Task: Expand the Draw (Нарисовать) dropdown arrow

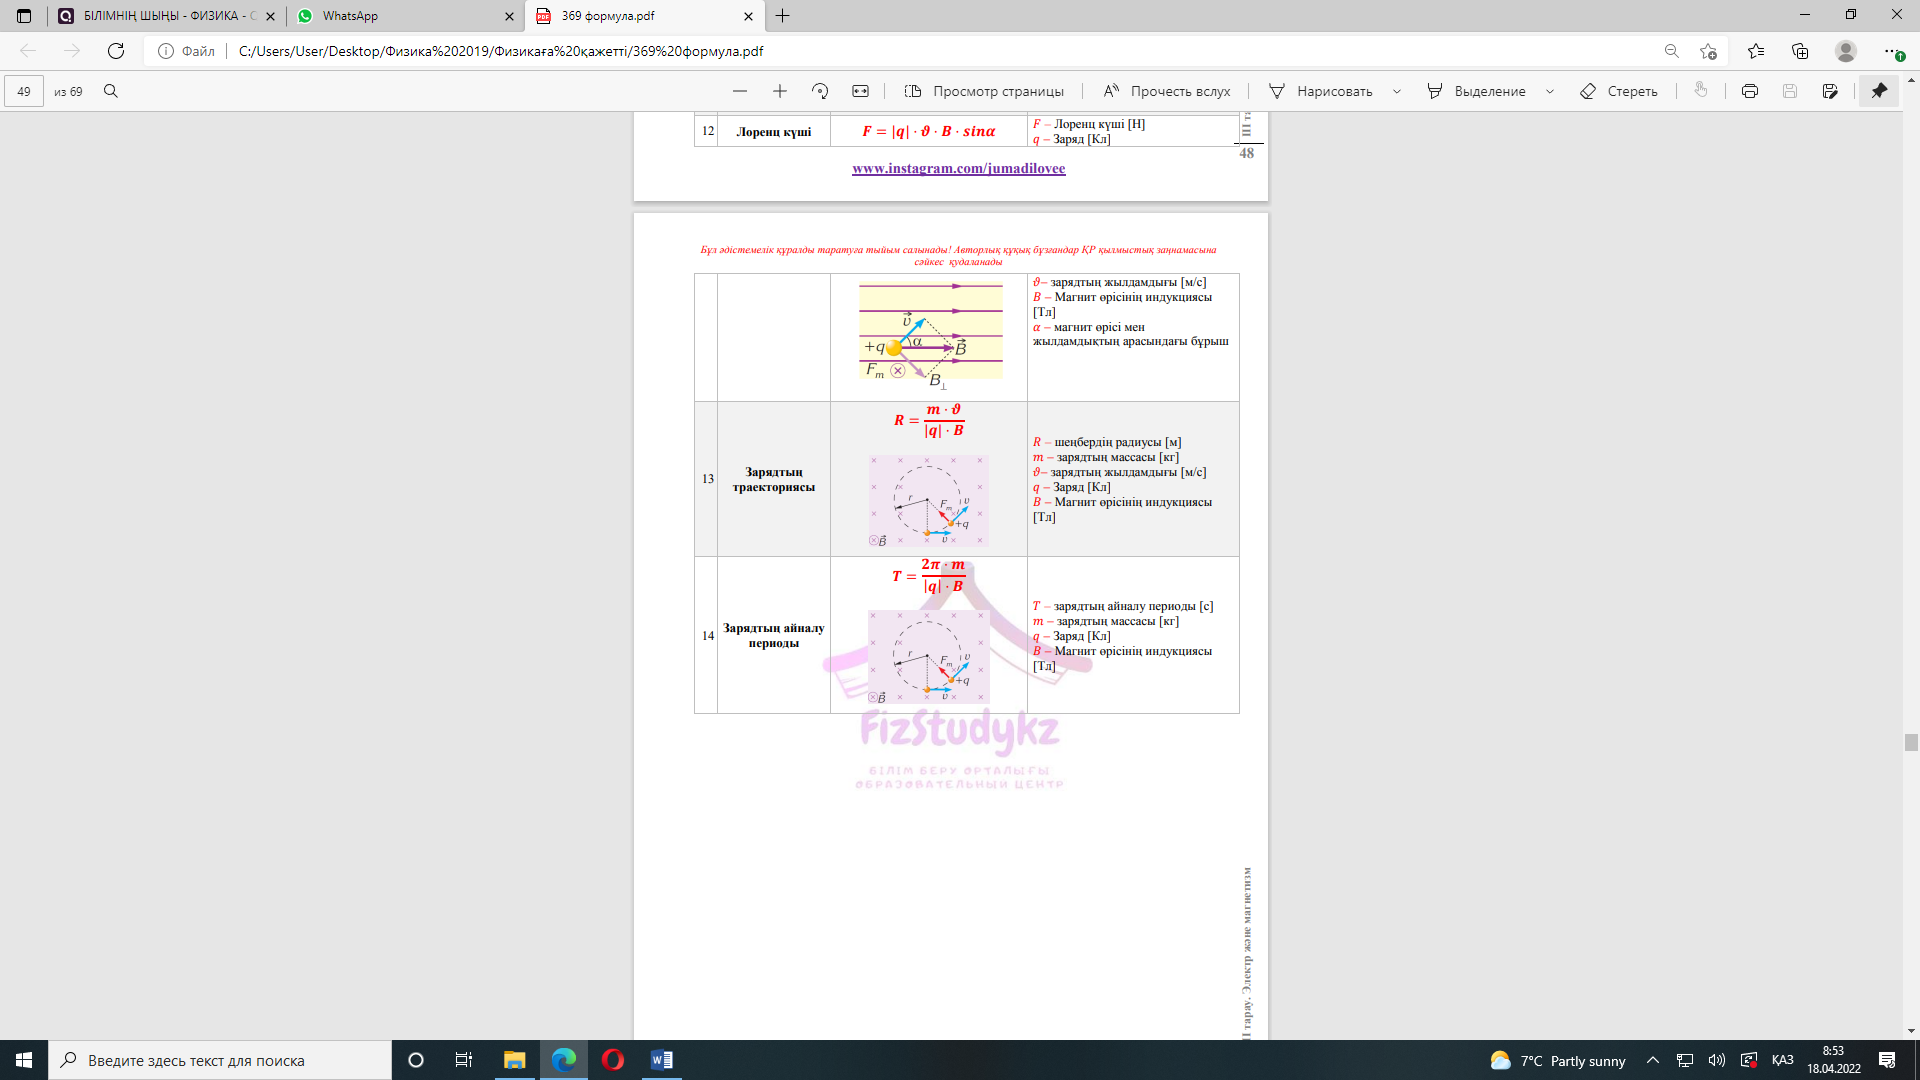Action: [x=1397, y=91]
